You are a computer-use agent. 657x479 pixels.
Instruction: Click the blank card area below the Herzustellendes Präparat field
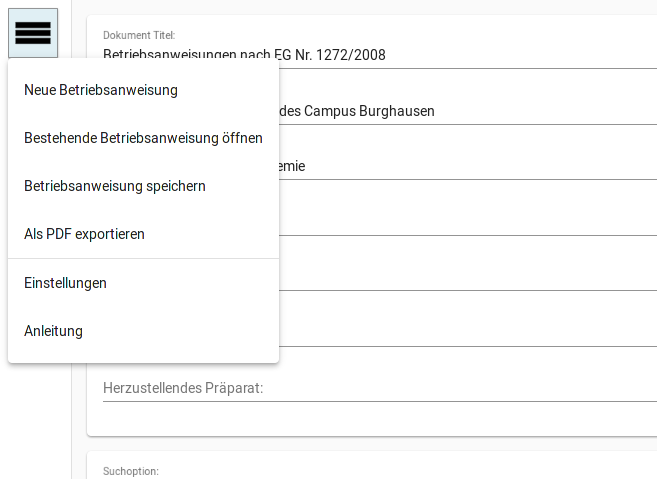coord(371,419)
